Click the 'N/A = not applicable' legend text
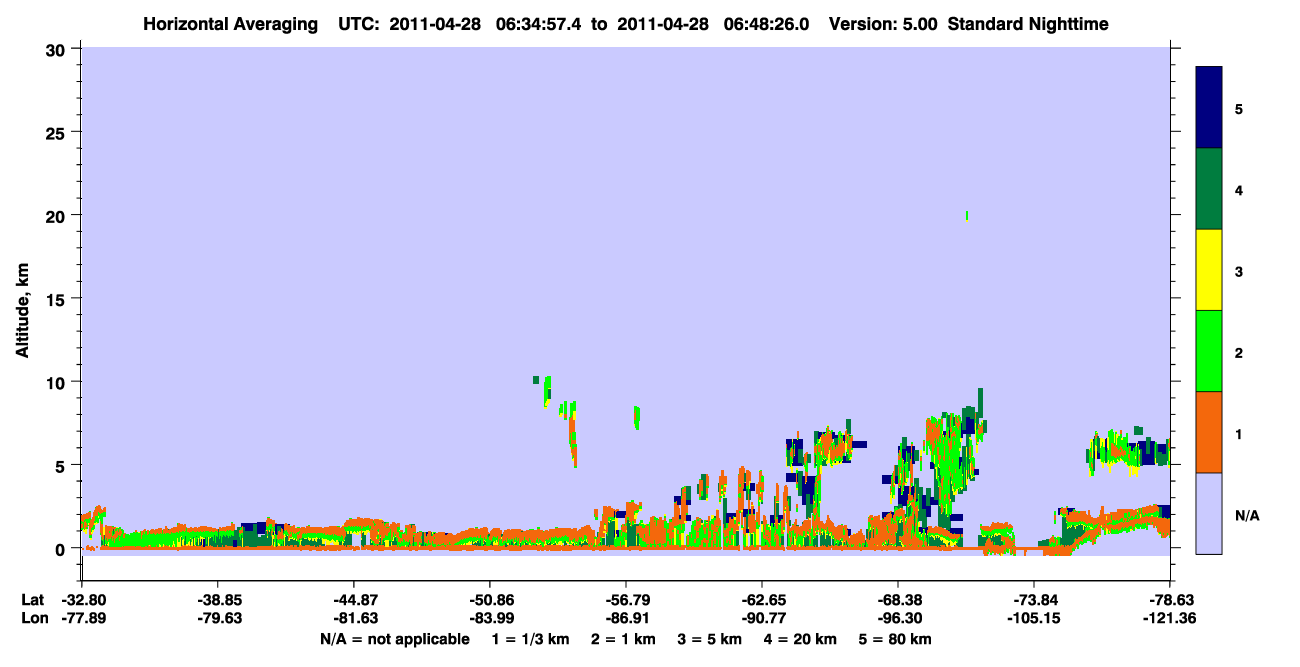This screenshot has width=1300, height=667. click(395, 639)
